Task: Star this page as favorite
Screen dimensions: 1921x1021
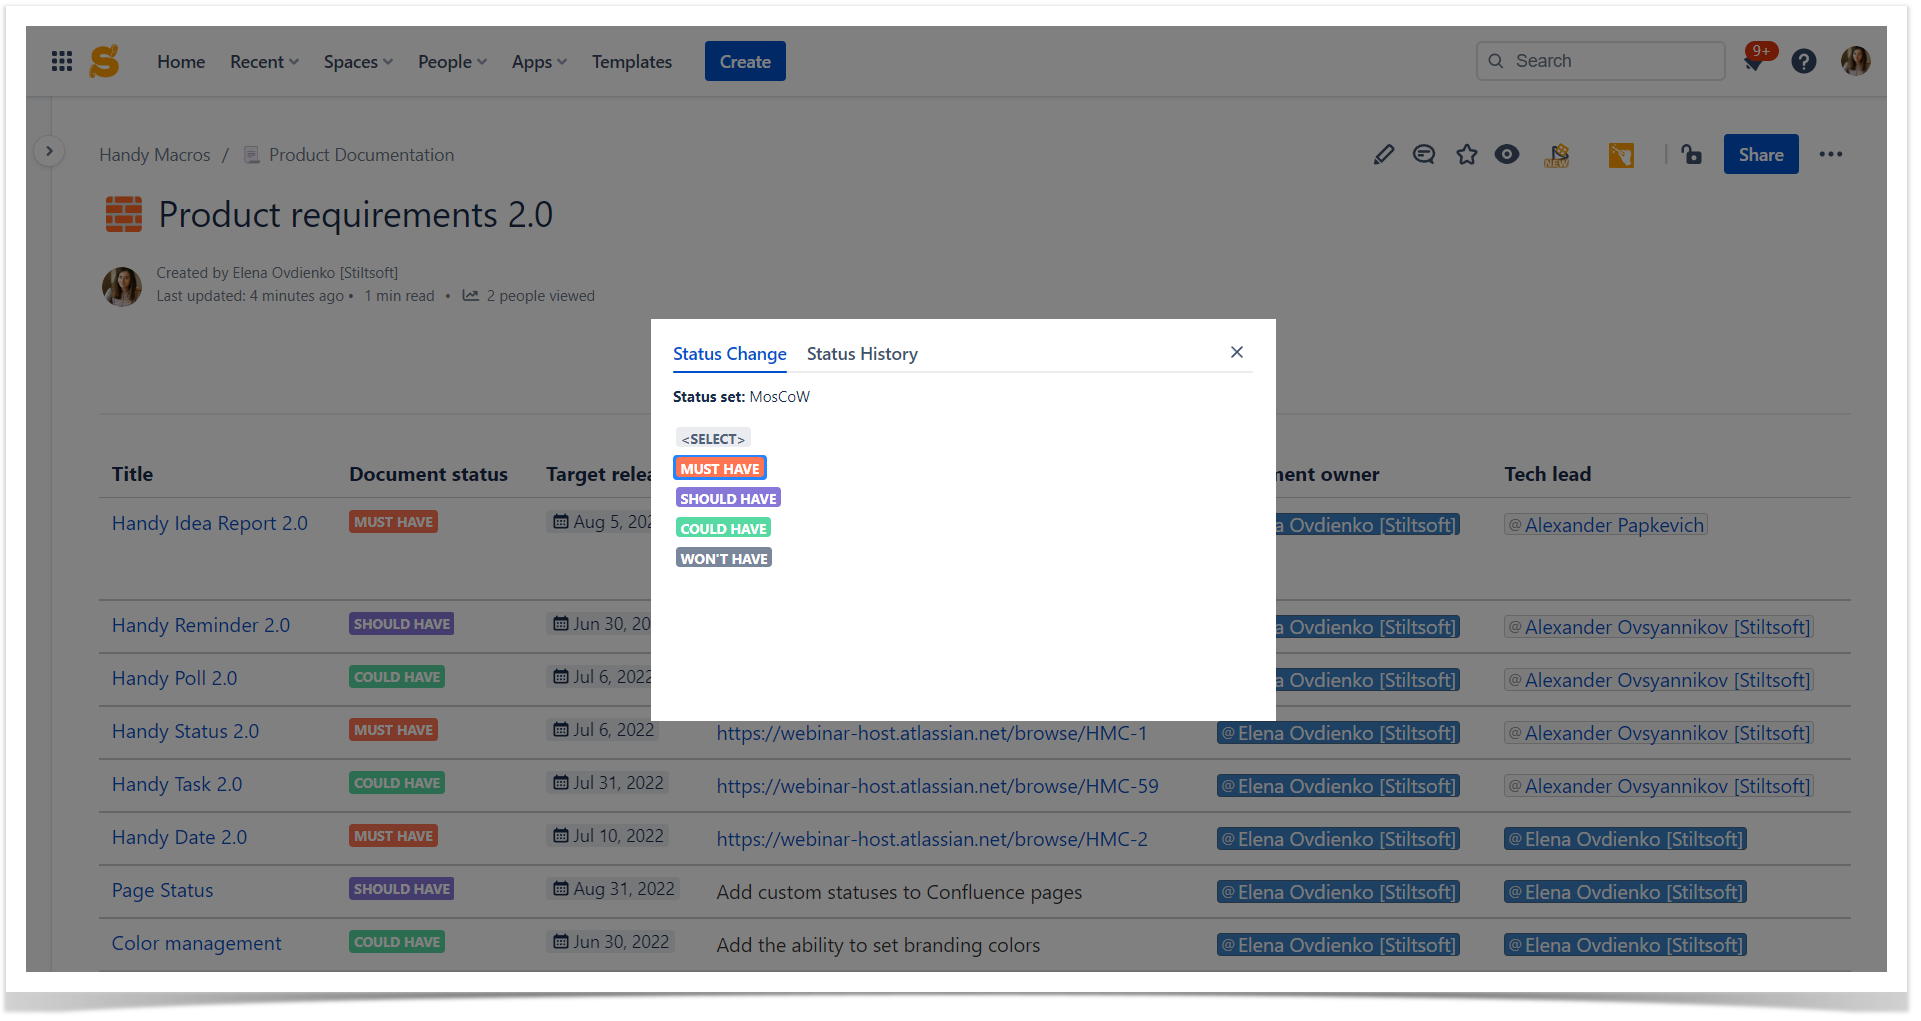Action: (1466, 154)
